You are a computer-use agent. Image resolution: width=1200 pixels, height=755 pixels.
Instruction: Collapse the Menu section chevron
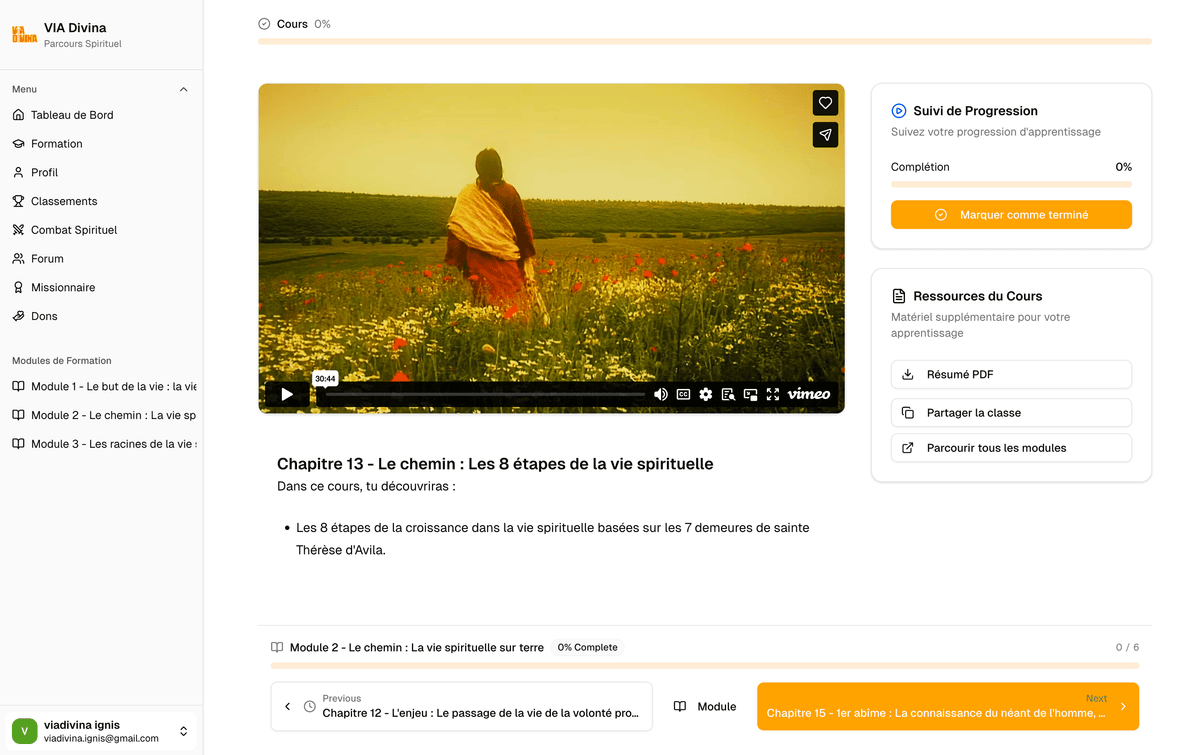coord(183,90)
